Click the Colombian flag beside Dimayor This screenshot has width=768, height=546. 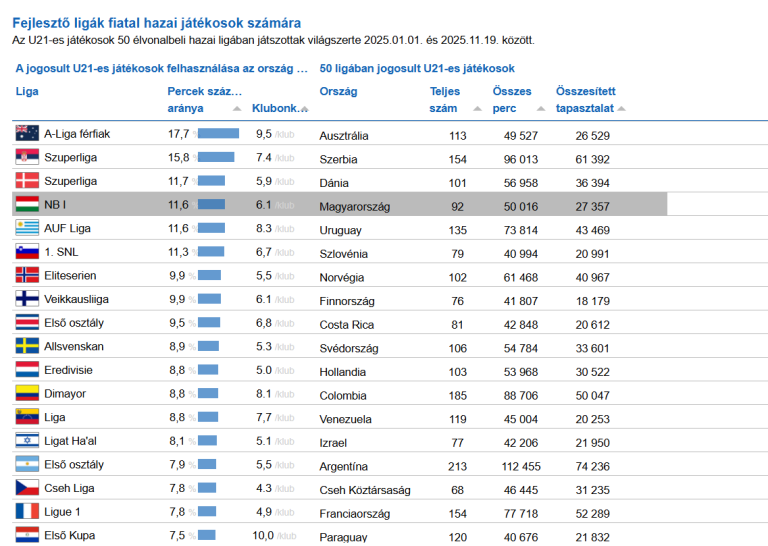27,394
